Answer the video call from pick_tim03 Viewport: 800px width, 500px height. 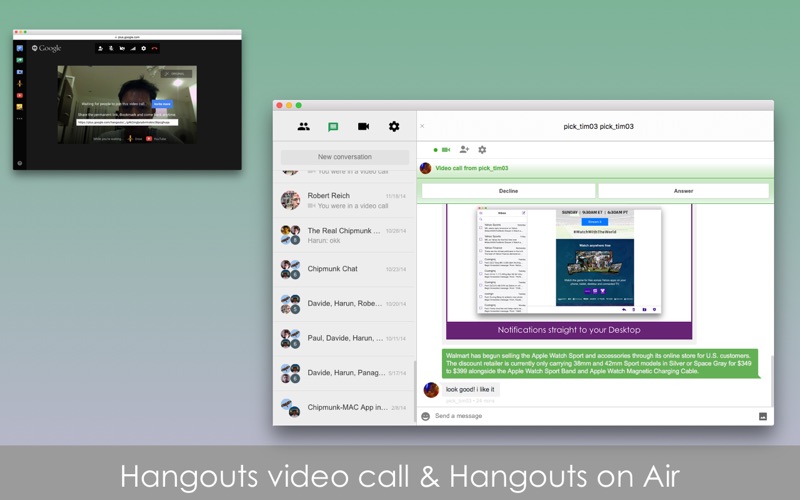pyautogui.click(x=684, y=191)
